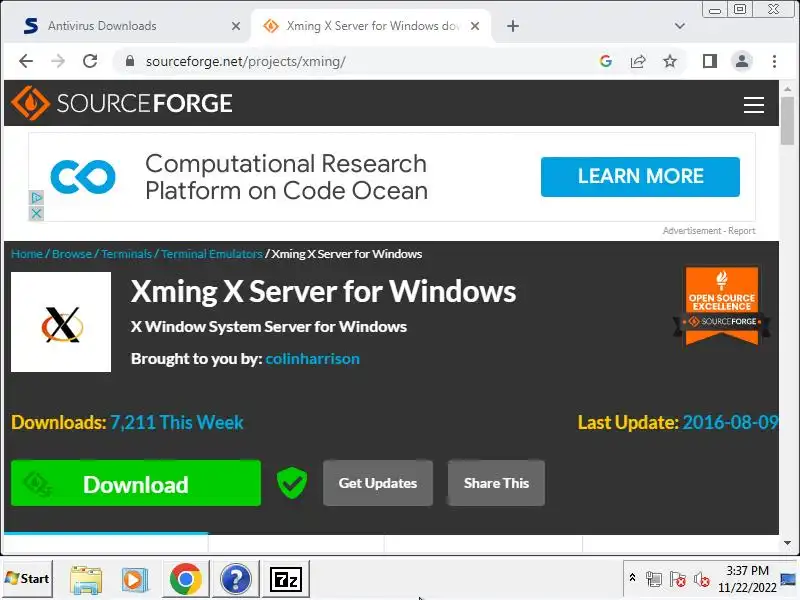The height and width of the screenshot is (600, 800).
Task: Click the LEARN MORE ad button
Action: [x=640, y=177]
